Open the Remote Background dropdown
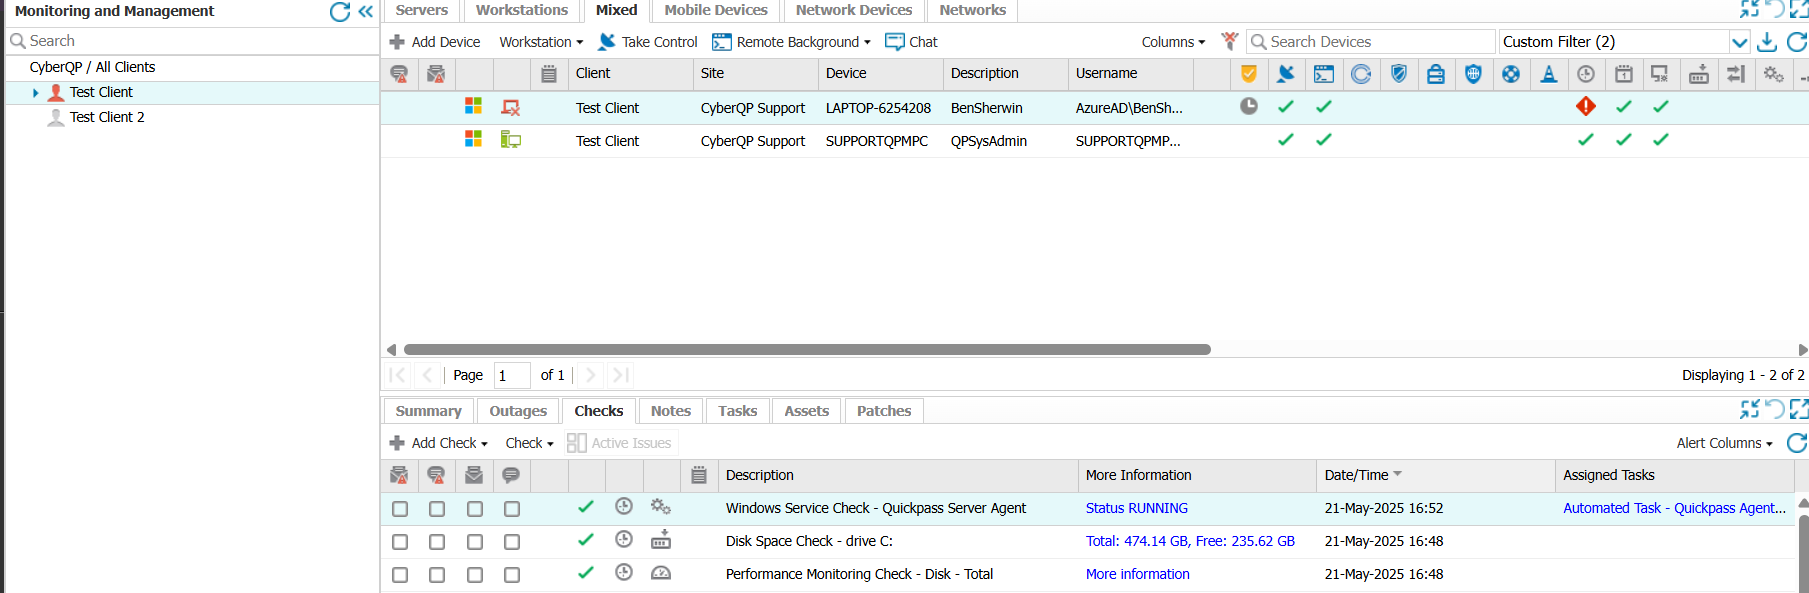This screenshot has width=1809, height=593. click(792, 42)
